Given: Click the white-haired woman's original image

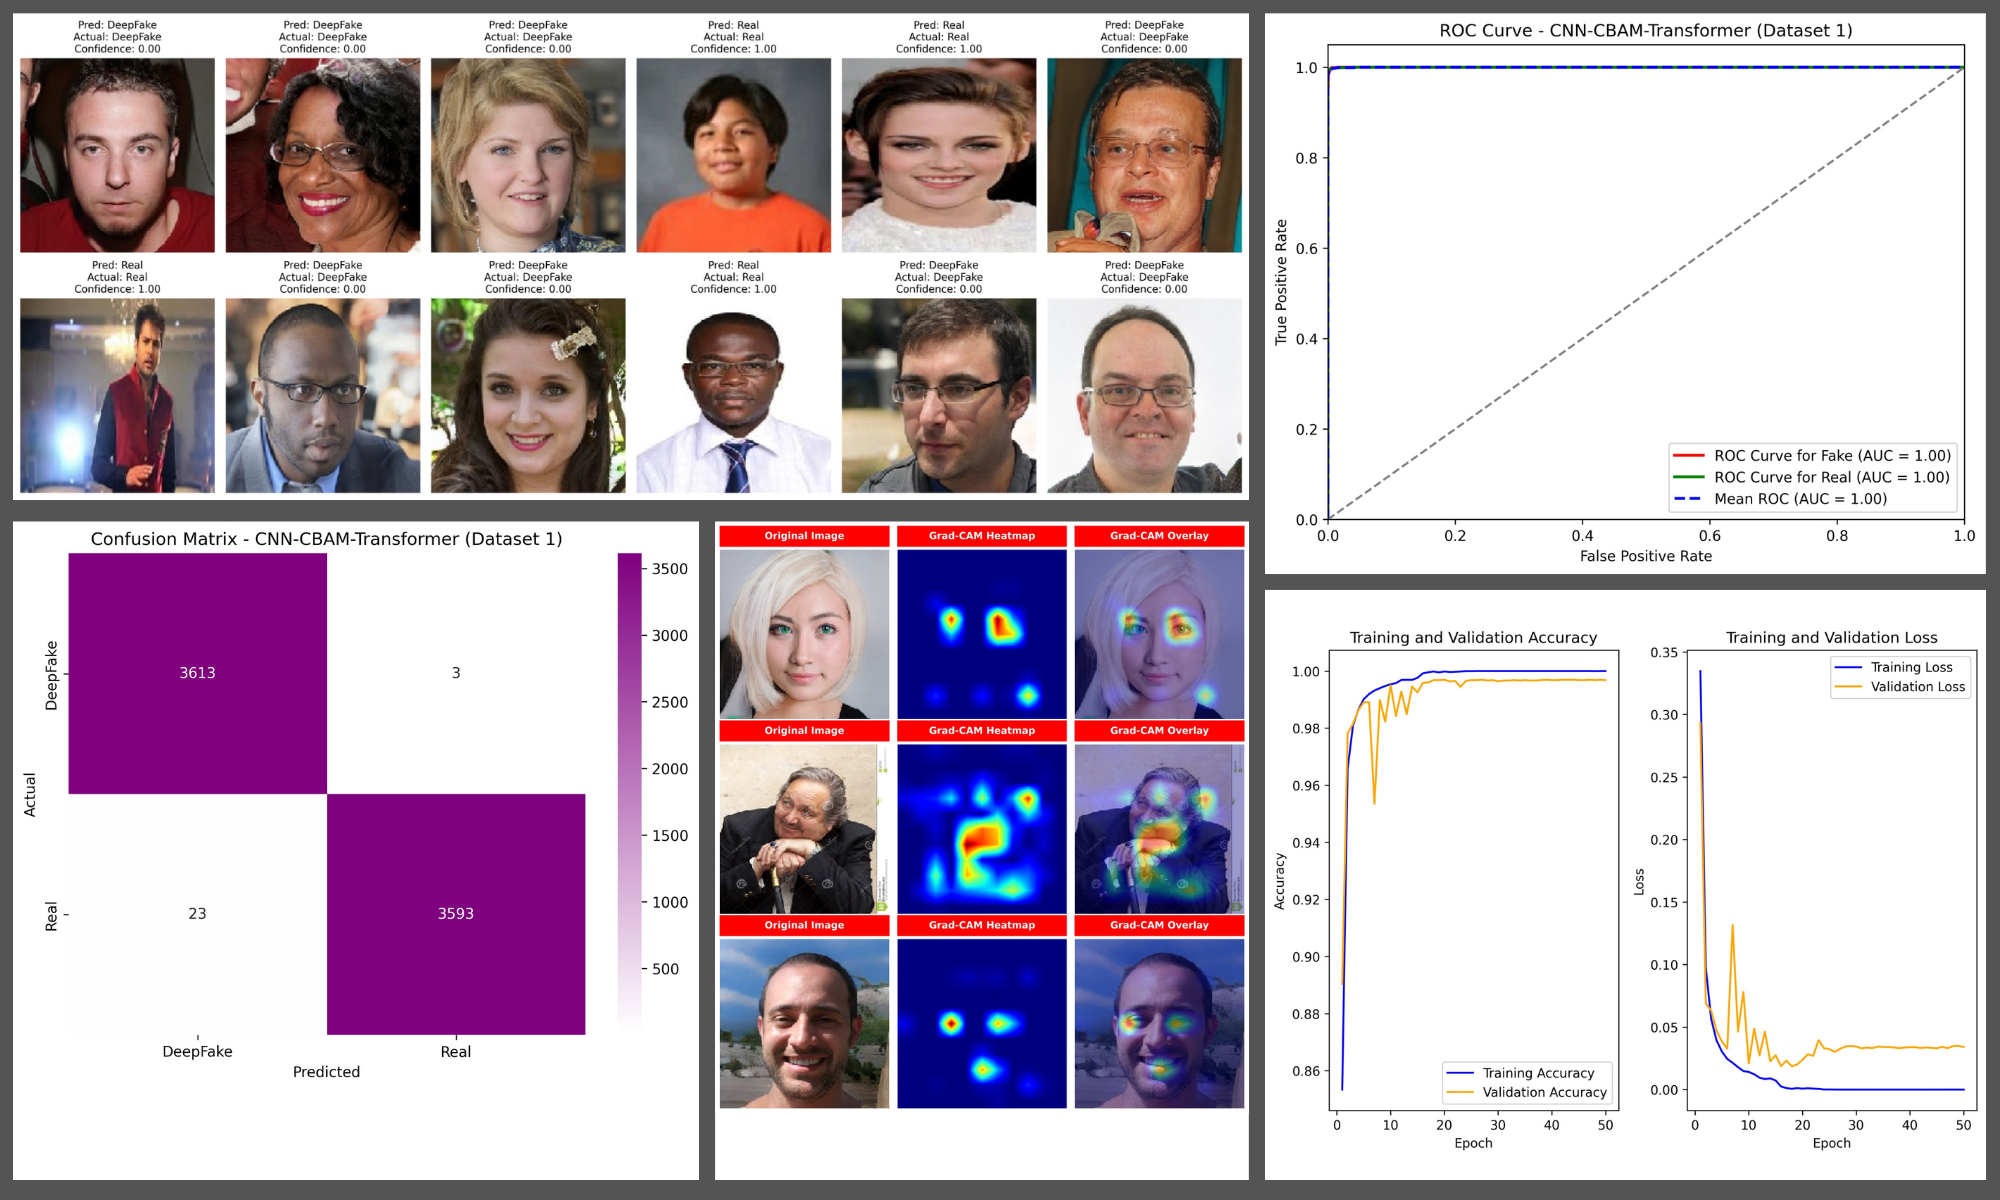Looking at the screenshot, I should click(x=804, y=634).
